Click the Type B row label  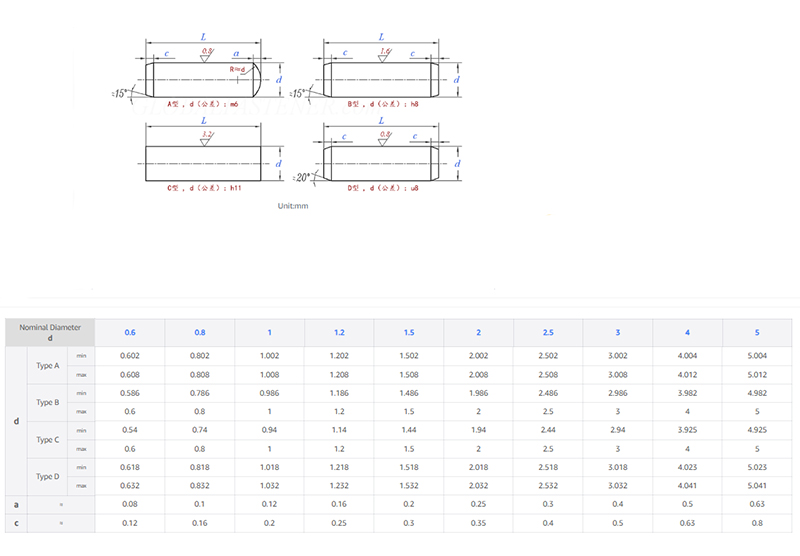tap(48, 402)
